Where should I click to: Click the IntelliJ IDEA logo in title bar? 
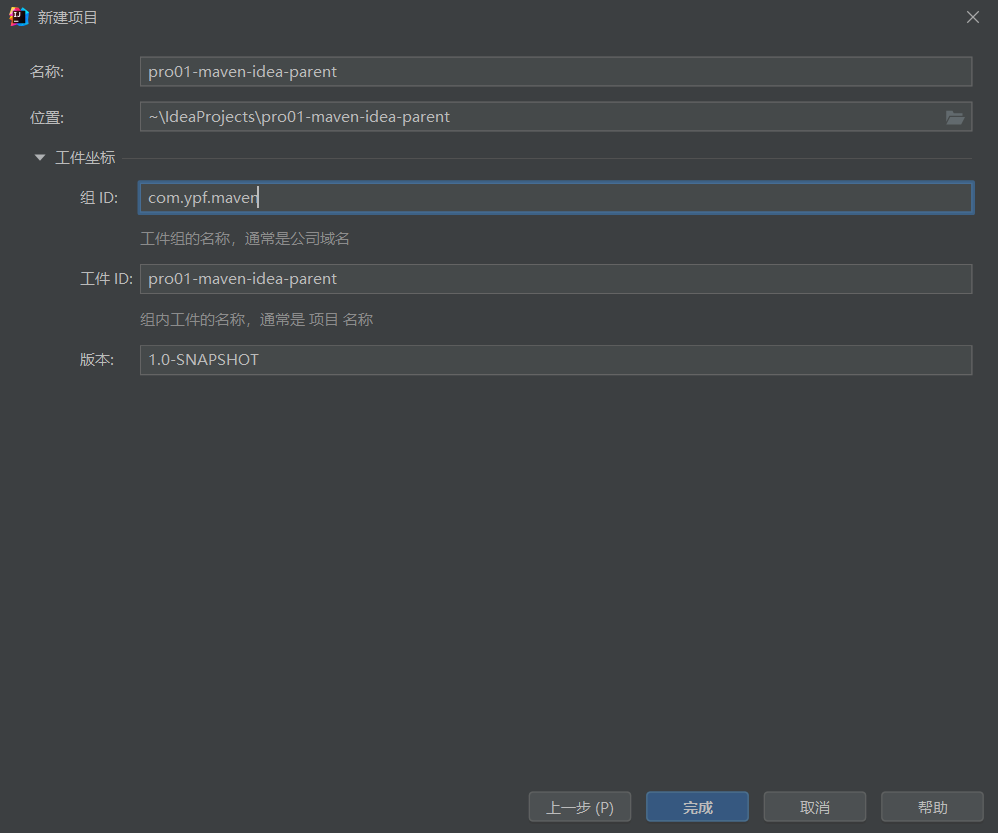(19, 17)
